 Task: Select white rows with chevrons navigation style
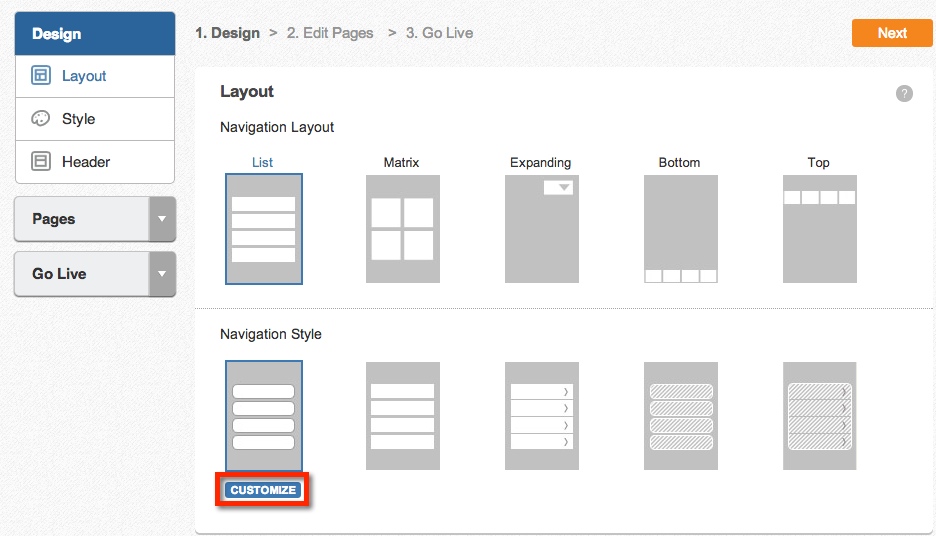pos(542,416)
